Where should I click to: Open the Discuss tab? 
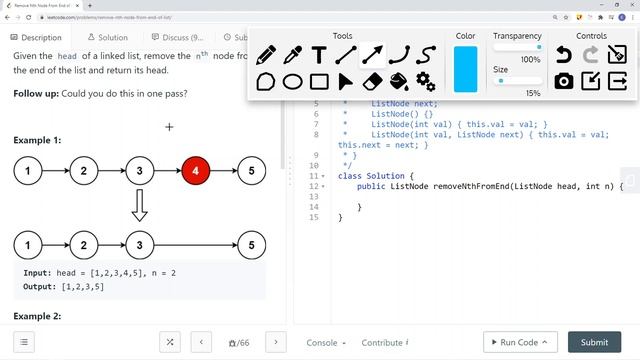click(178, 38)
